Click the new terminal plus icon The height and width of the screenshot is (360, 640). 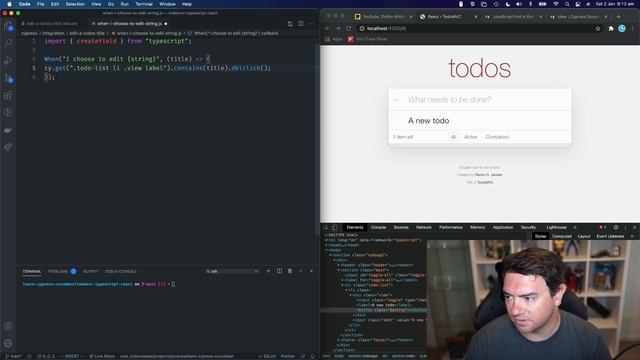pyautogui.click(x=268, y=271)
